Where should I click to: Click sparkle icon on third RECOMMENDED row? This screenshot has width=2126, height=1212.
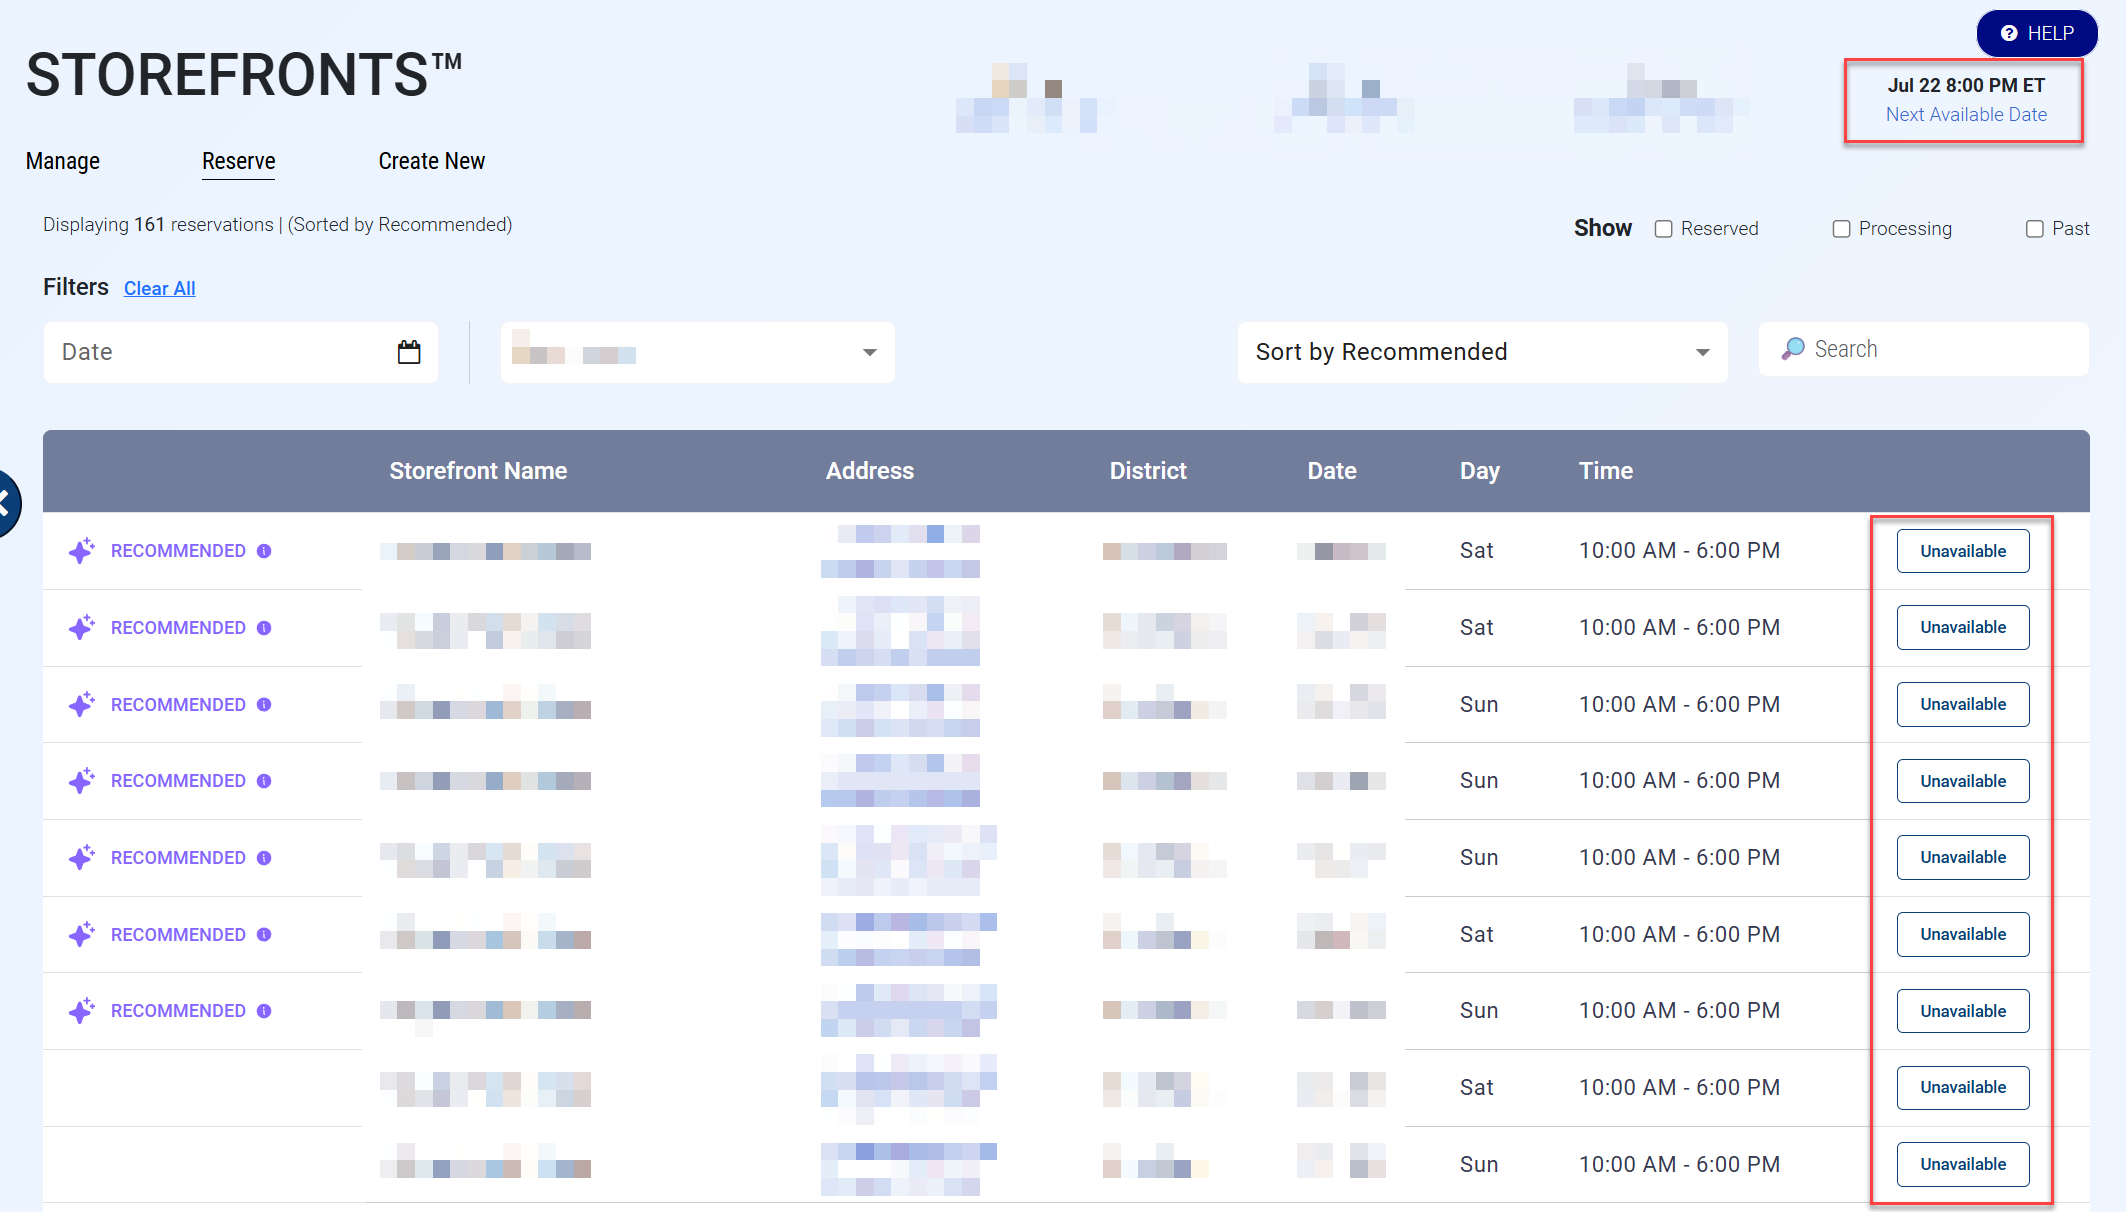82,704
